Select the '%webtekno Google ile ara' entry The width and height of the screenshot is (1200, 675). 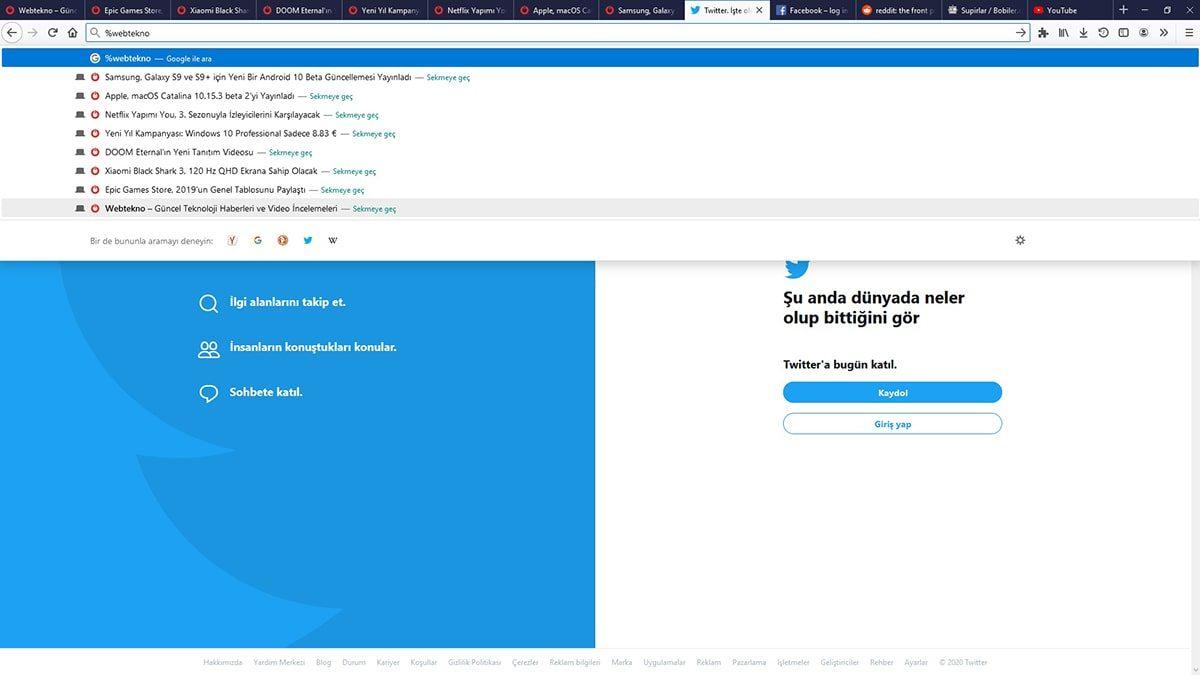click(160, 58)
